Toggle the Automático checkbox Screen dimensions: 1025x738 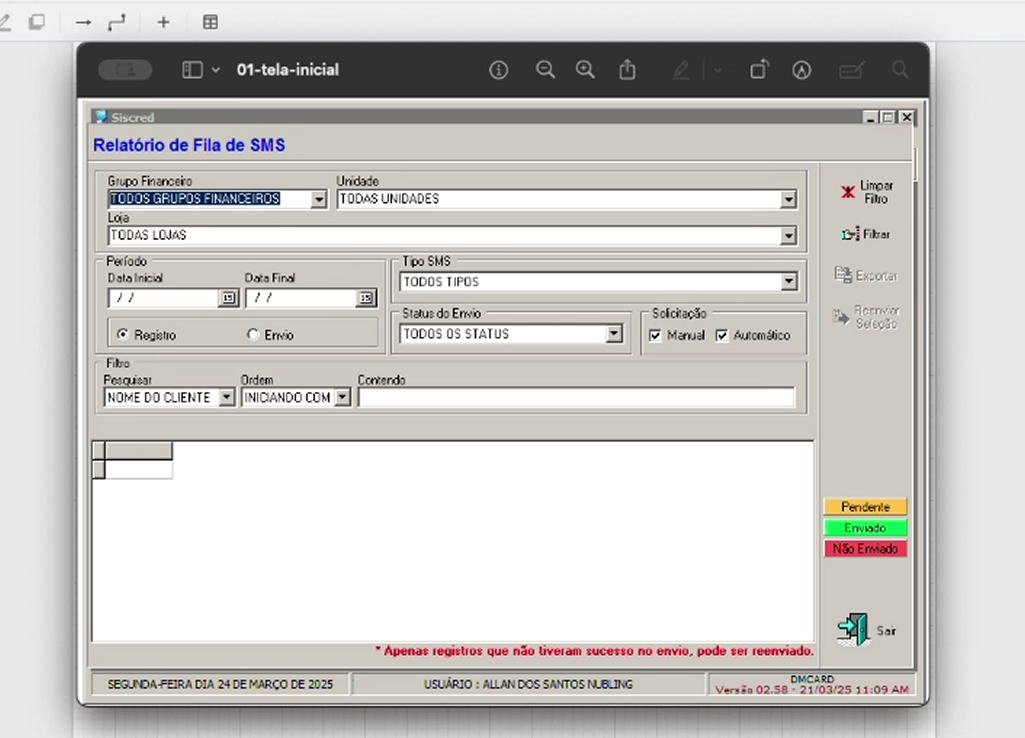point(722,336)
